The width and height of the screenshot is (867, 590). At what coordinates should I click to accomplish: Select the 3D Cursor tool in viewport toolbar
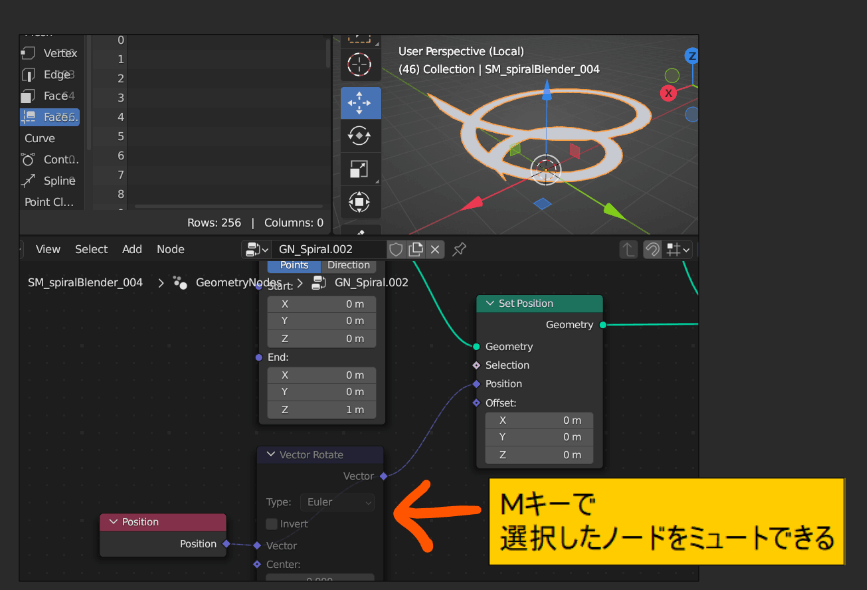point(359,65)
